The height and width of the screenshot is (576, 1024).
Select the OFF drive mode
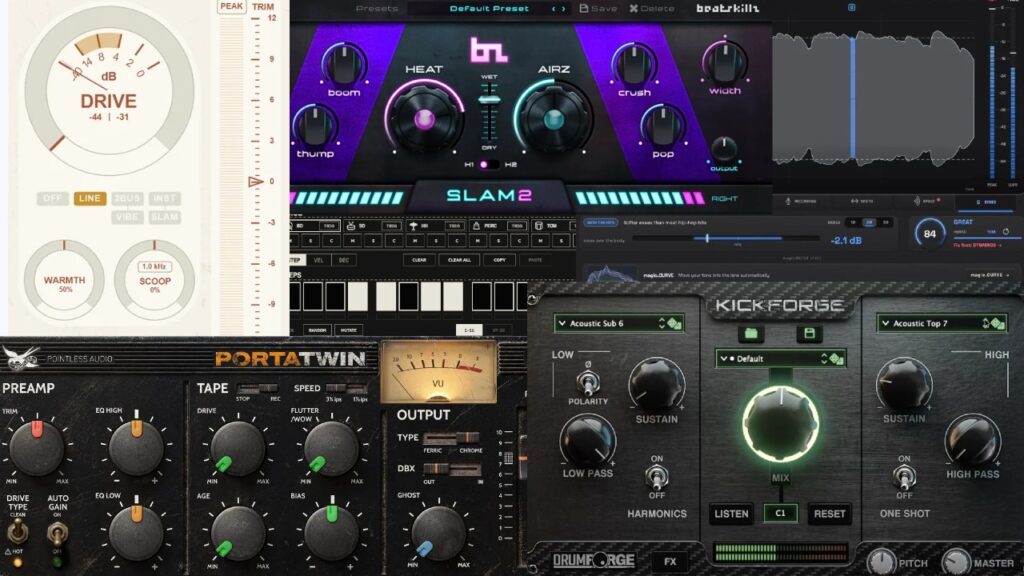pos(52,199)
